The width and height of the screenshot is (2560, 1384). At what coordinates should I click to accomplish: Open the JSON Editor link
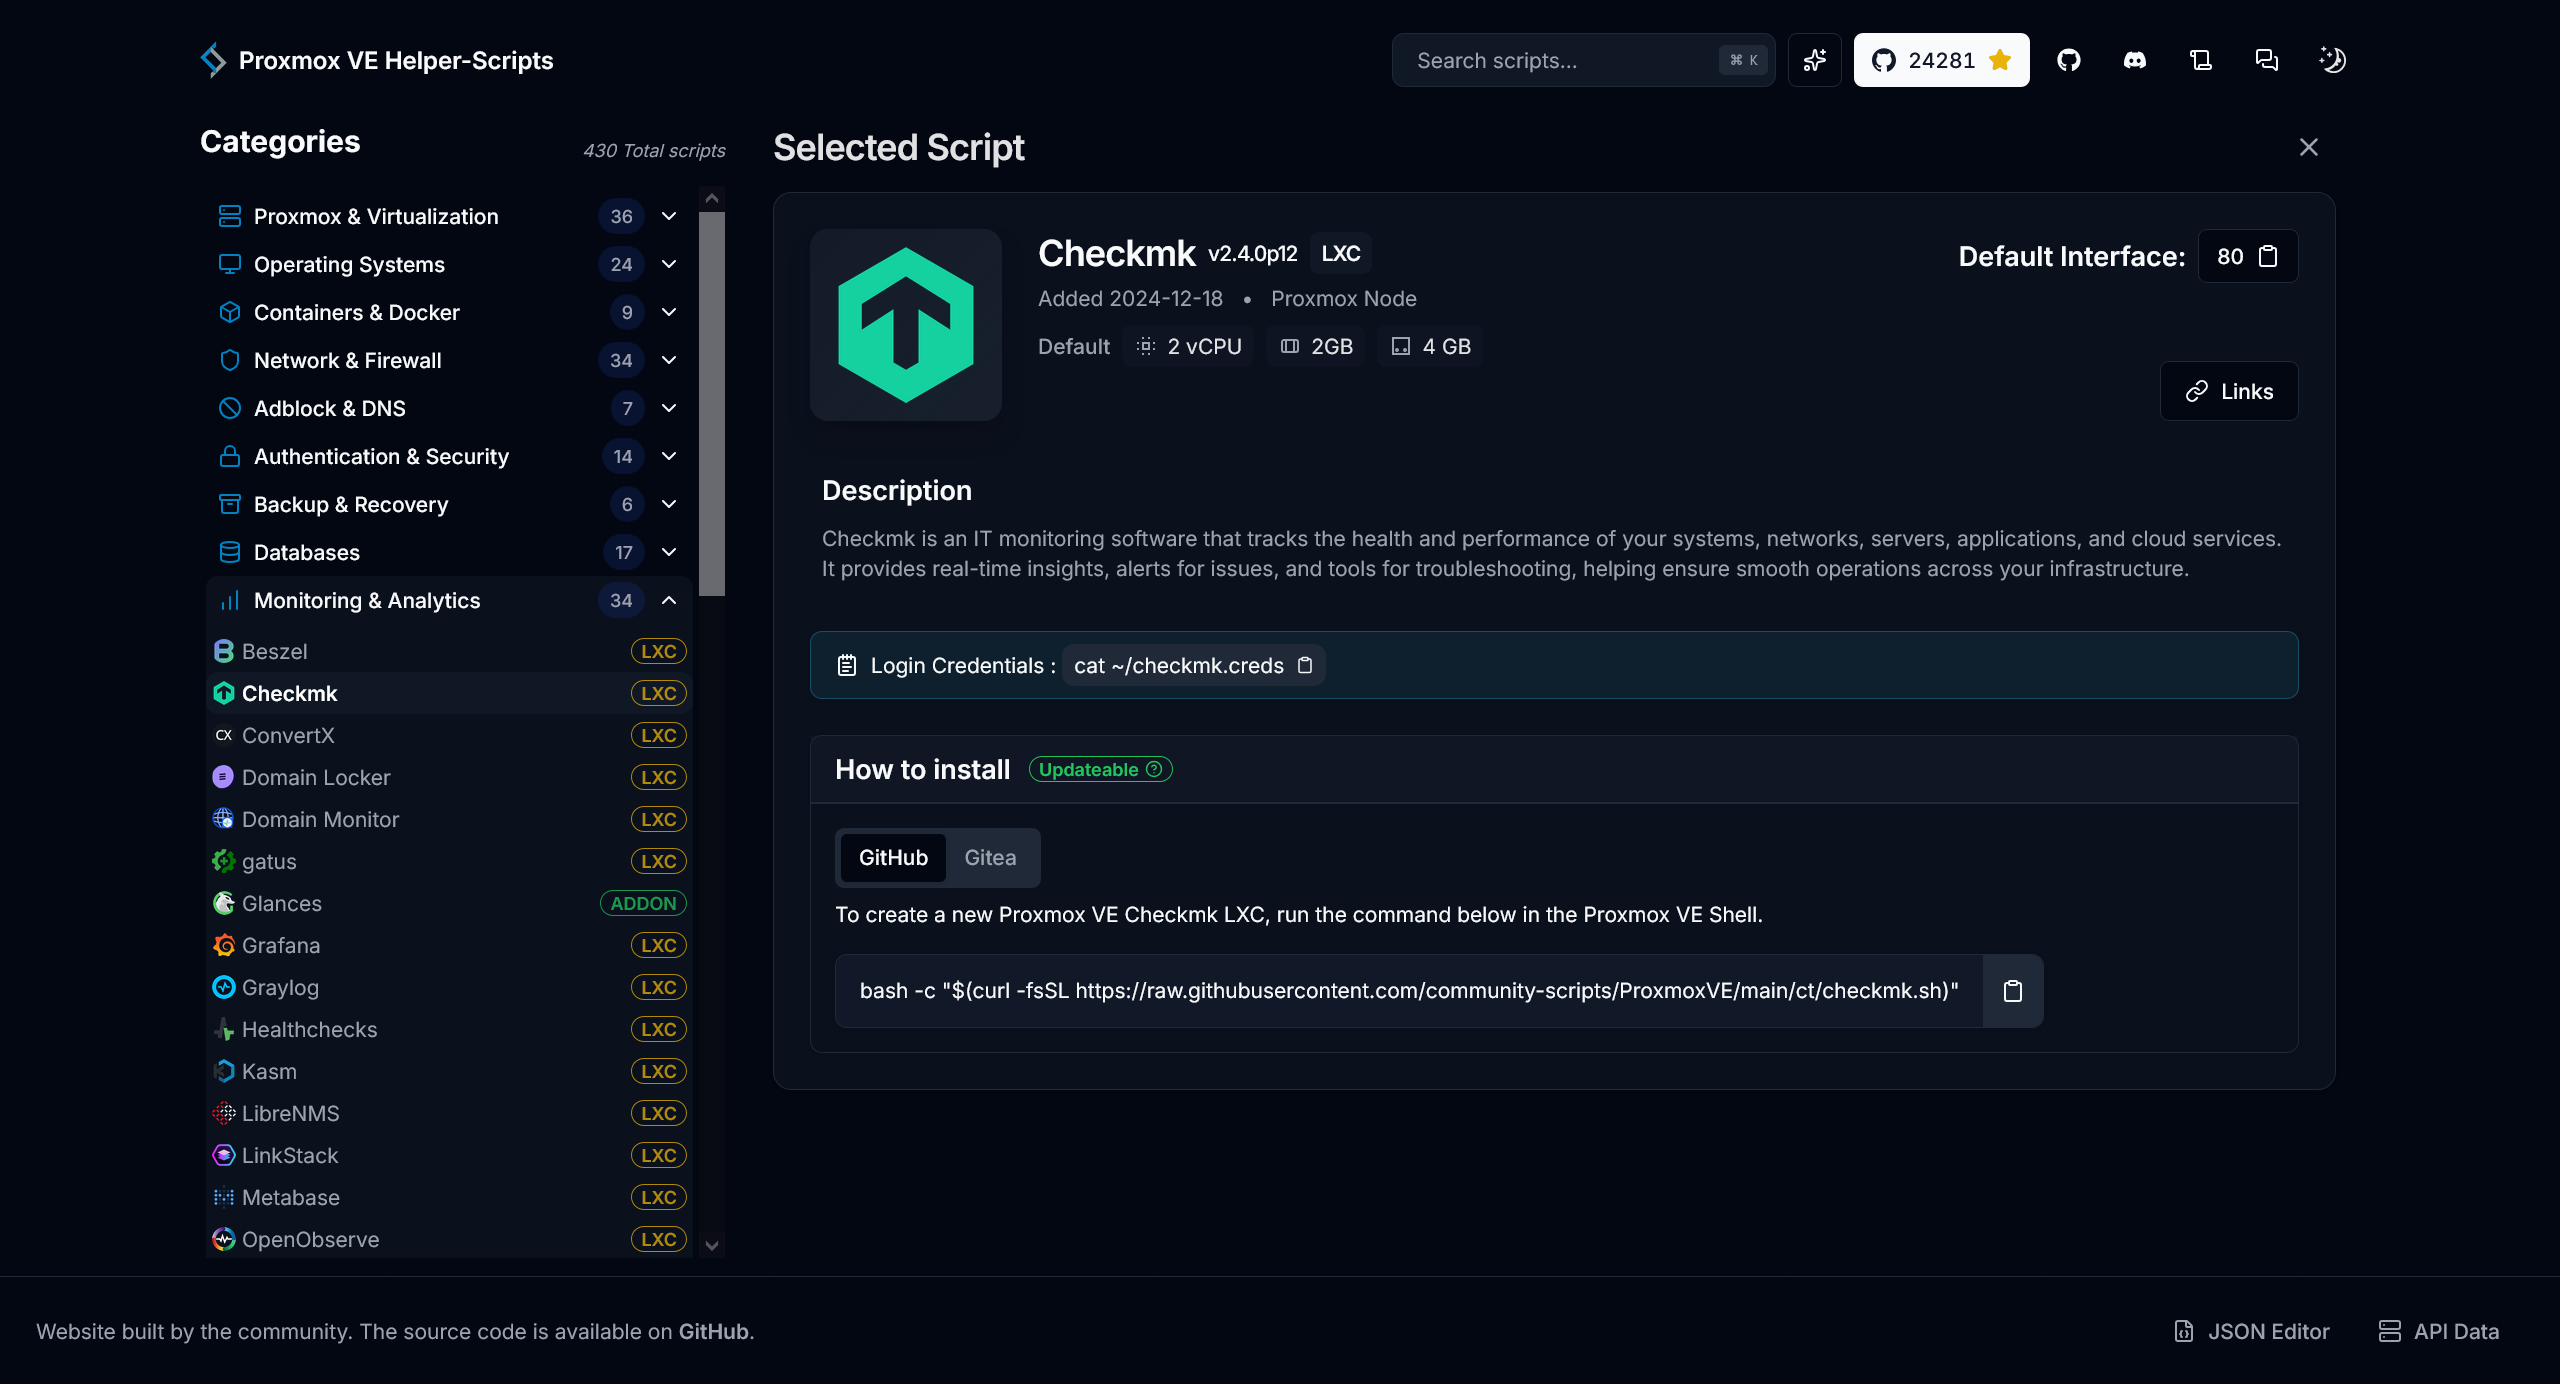click(x=2252, y=1331)
